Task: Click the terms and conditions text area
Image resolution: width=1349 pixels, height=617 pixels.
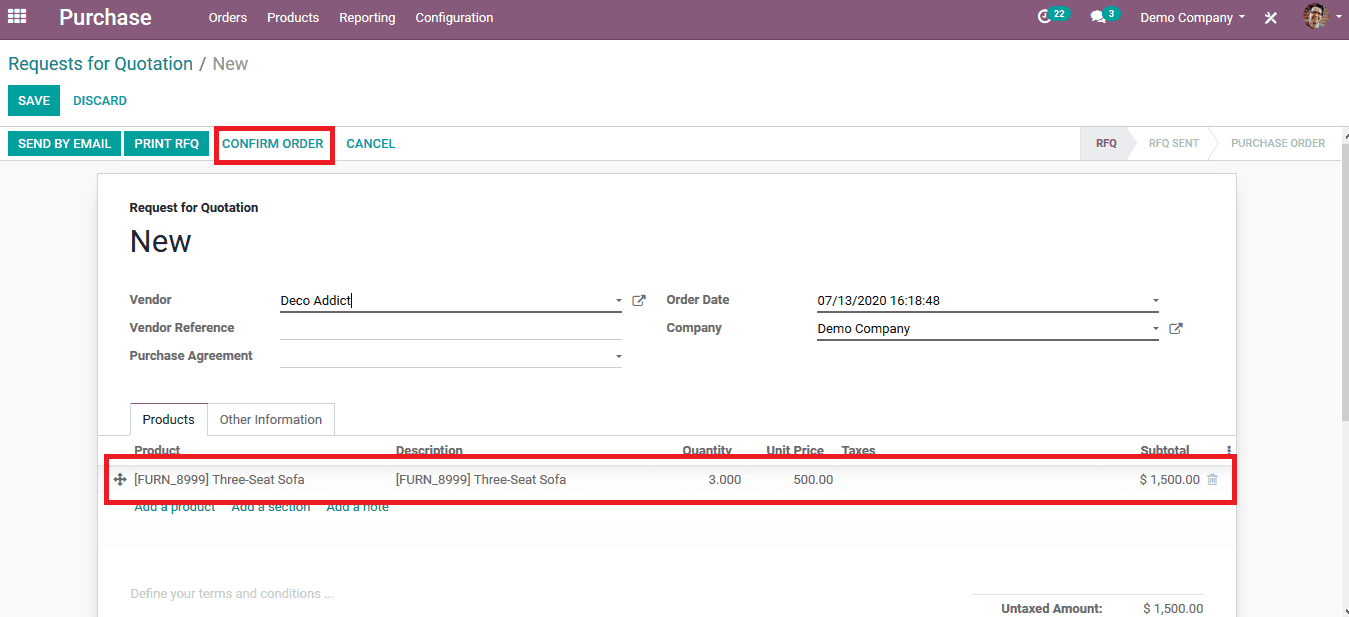Action: pos(232,594)
